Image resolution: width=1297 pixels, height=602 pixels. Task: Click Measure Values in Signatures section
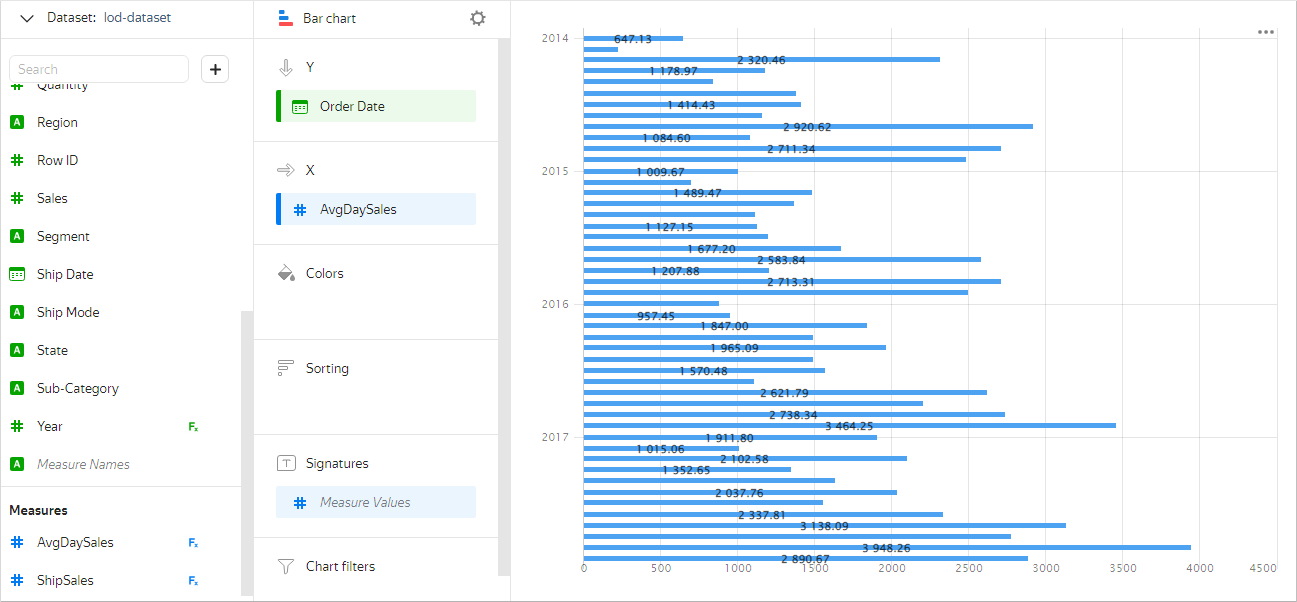click(376, 502)
